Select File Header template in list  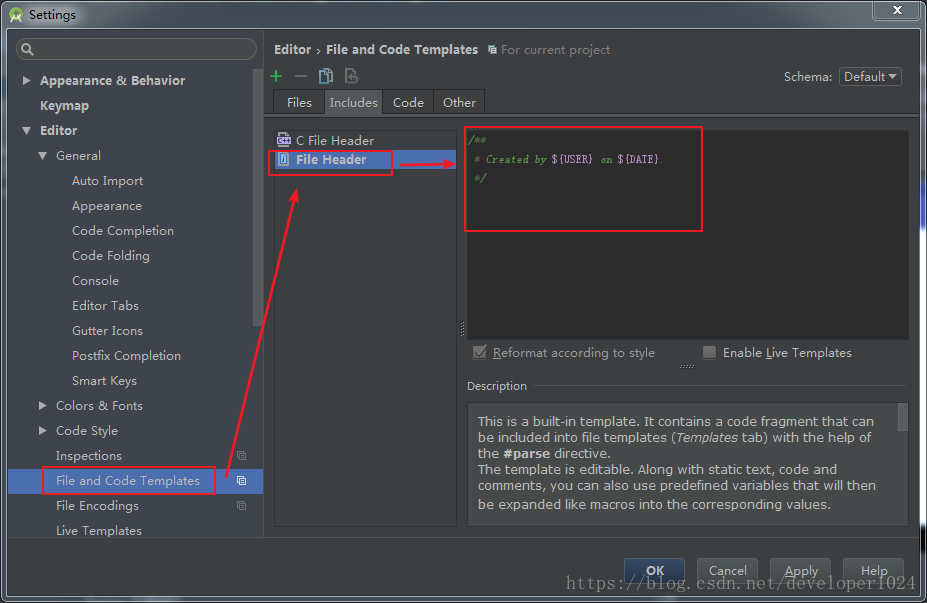[x=365, y=159]
